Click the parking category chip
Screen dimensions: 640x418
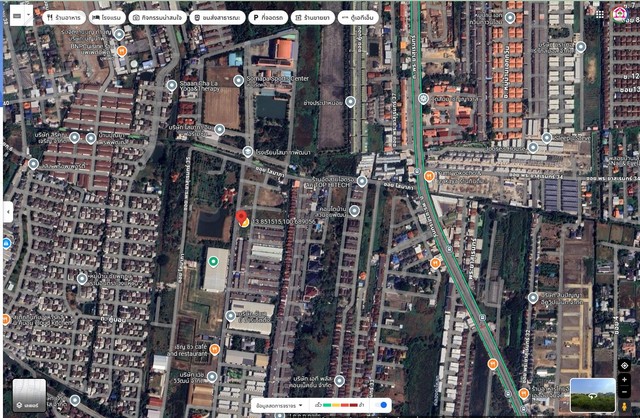pos(268,17)
